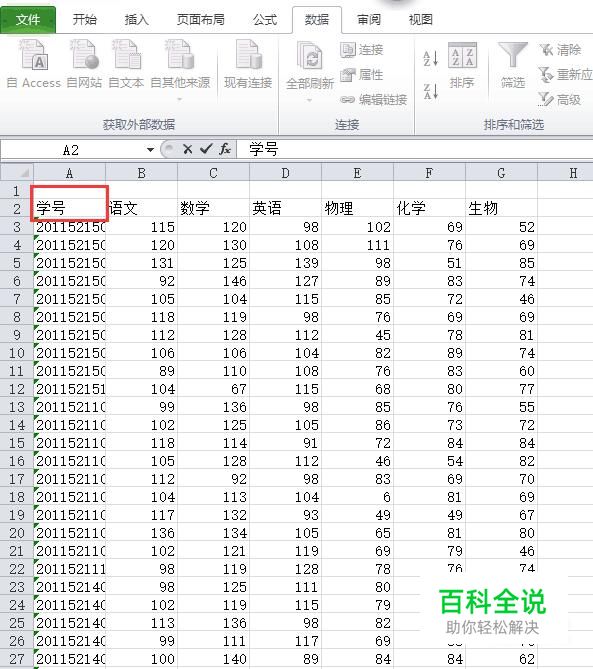Viewport: 593px width, 669px height.
Task: Switch to the Home (开始) tab
Action: tap(84, 20)
